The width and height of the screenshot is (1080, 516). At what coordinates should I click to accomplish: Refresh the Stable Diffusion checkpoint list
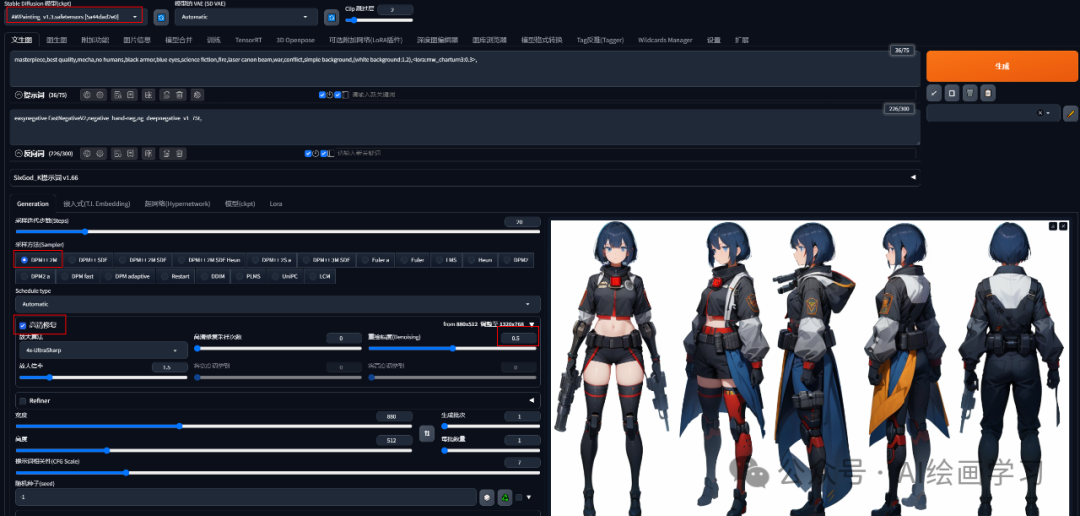pyautogui.click(x=160, y=17)
